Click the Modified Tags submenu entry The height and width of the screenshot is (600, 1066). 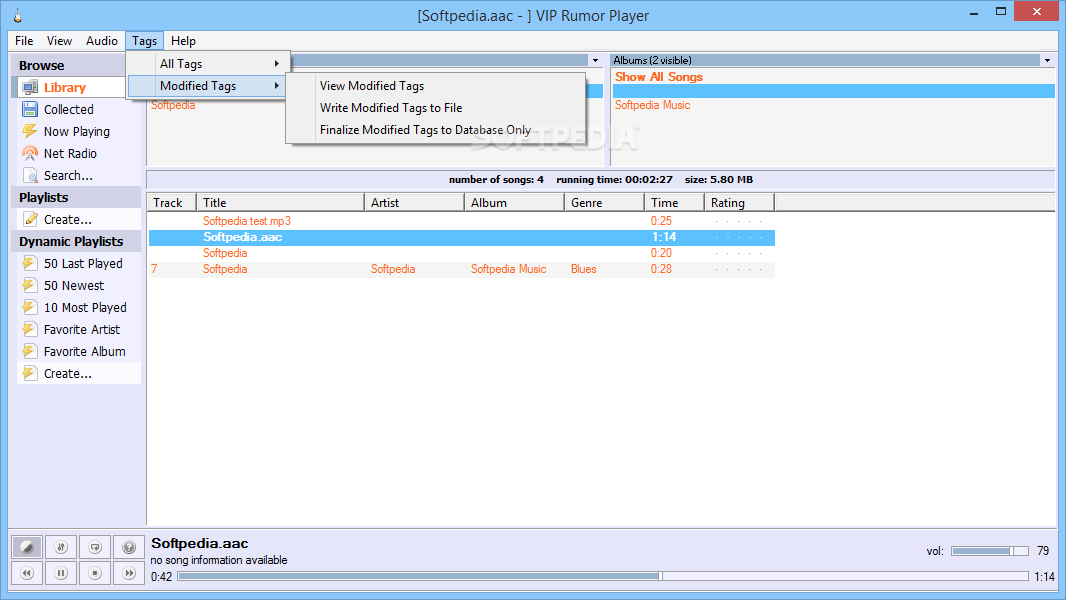207,86
